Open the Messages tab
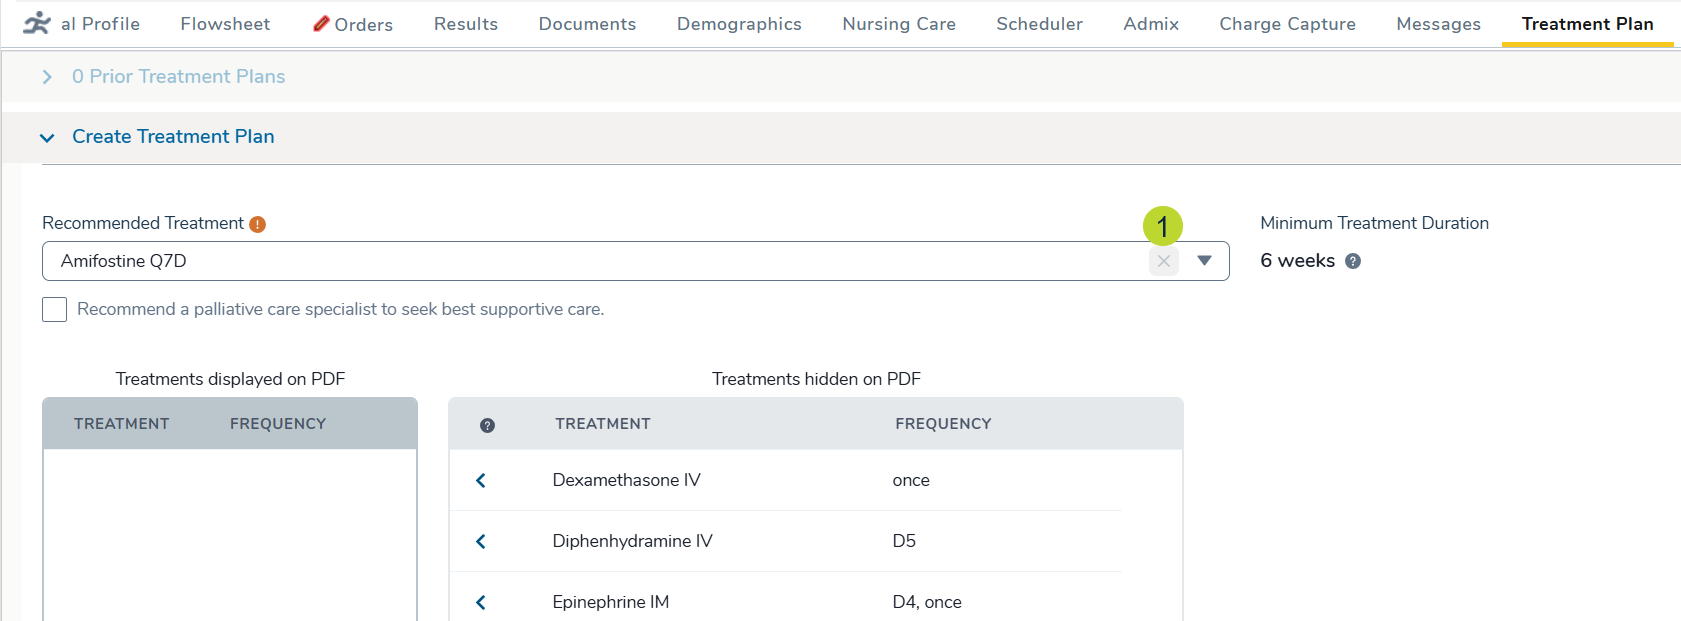1681x621 pixels. click(1438, 24)
